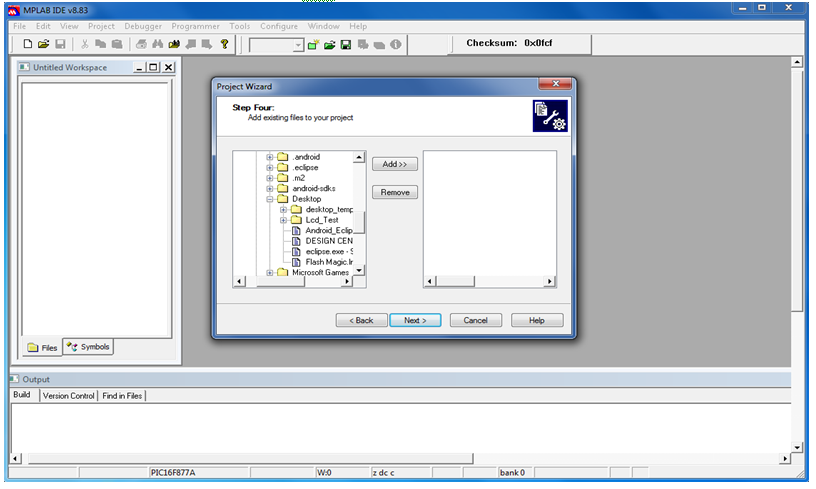
Task: Expand the .eclipse folder node
Action: click(270, 168)
